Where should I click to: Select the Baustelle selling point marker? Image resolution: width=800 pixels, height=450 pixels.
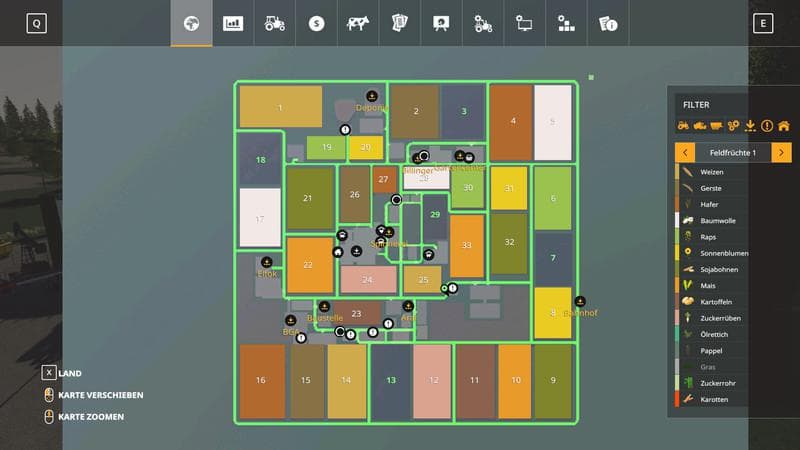[324, 307]
